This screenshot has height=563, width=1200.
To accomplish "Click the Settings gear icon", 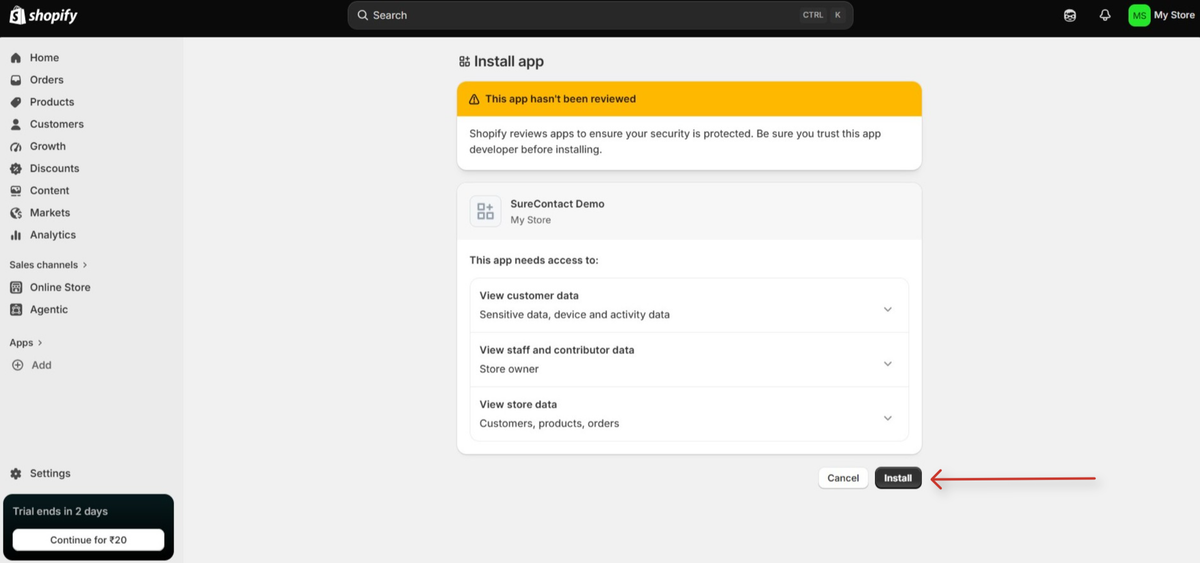I will click(16, 473).
